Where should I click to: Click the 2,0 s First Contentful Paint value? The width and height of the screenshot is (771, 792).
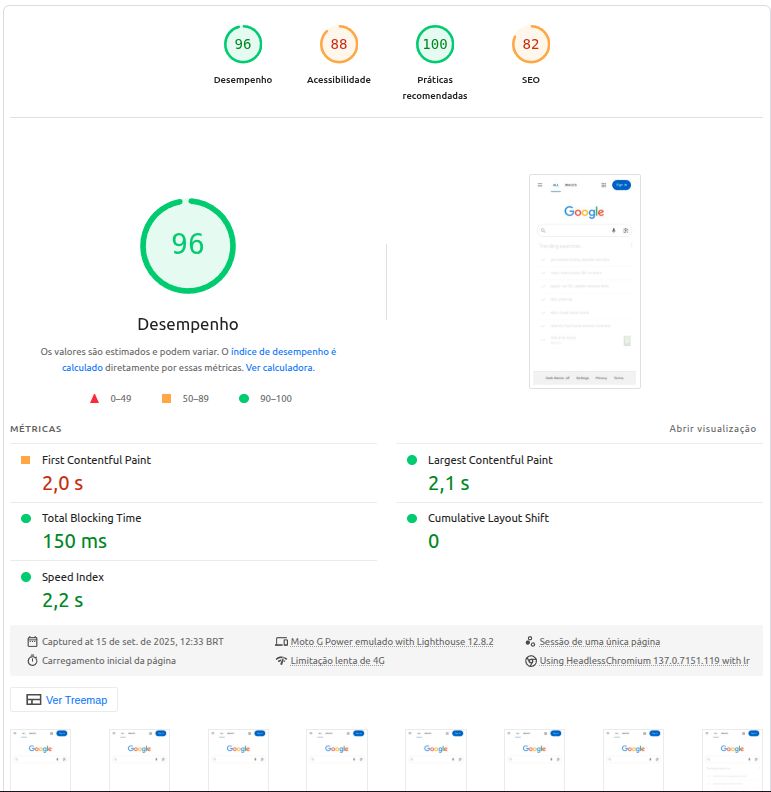(x=63, y=483)
